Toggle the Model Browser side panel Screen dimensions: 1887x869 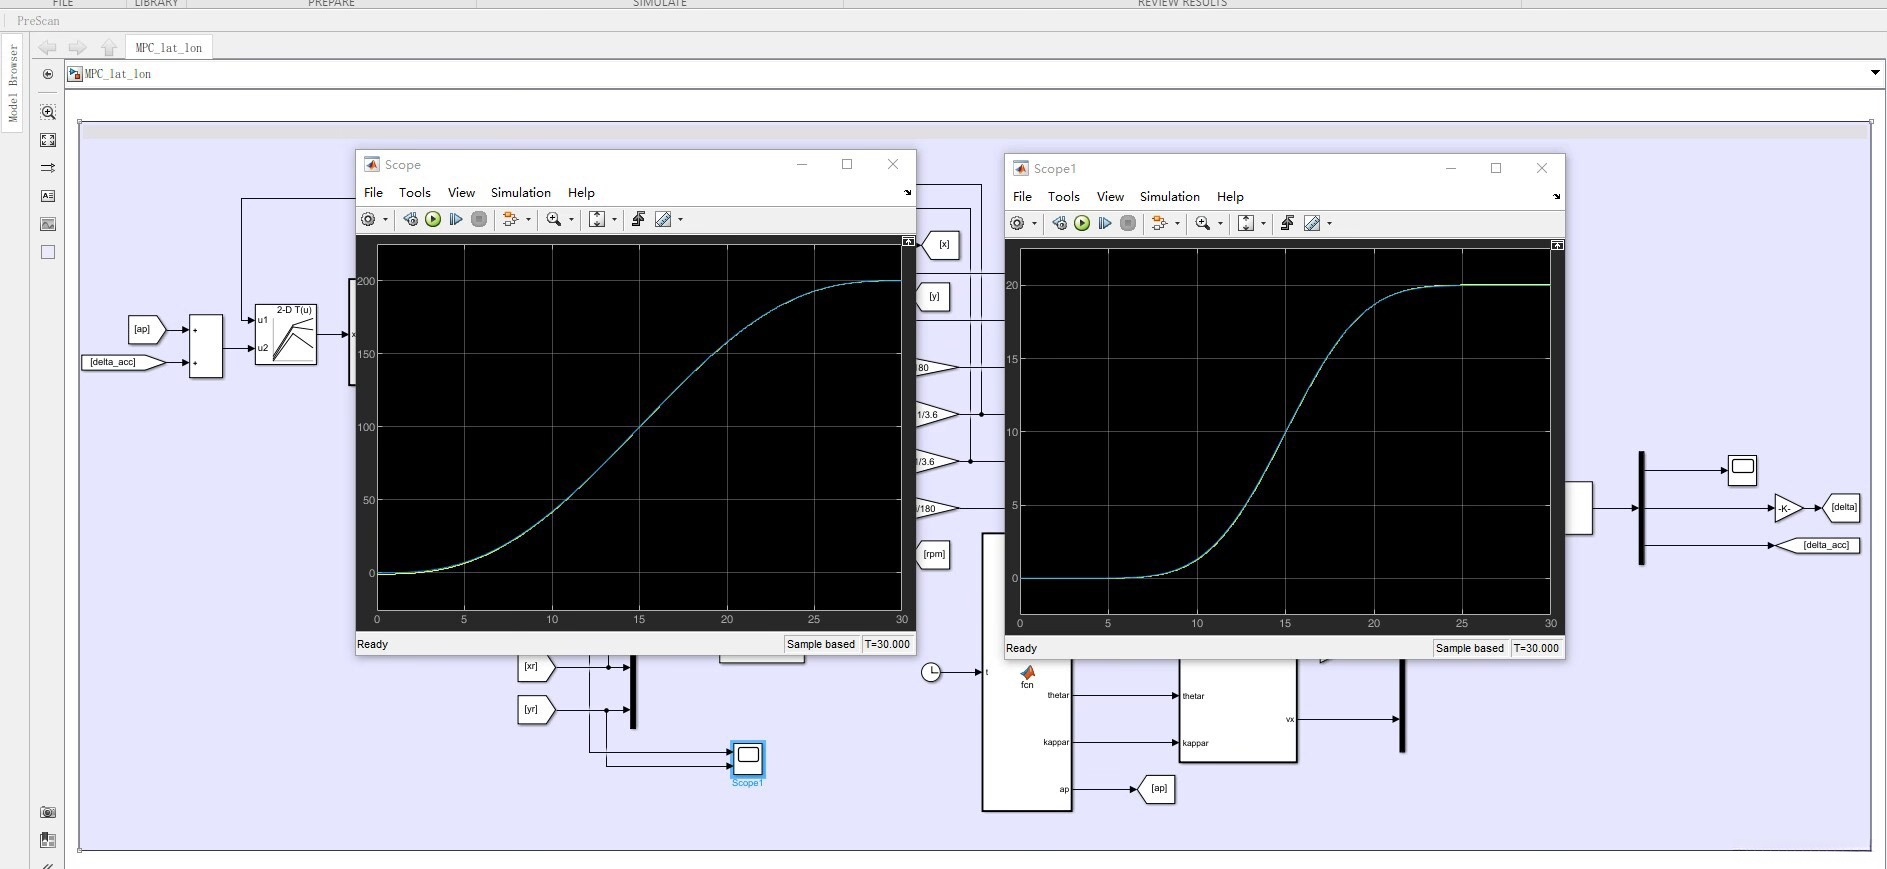[13, 84]
